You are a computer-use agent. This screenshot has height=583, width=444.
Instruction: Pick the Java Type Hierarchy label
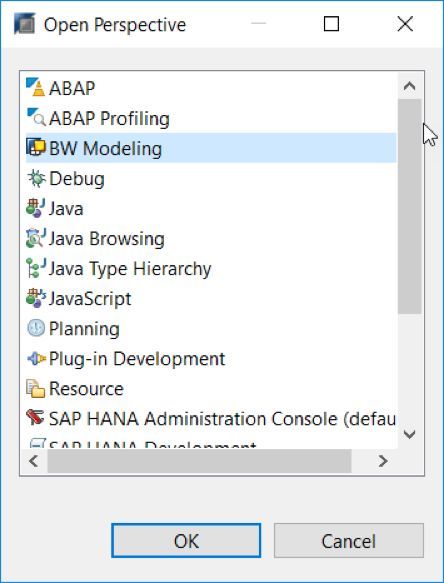(130, 269)
